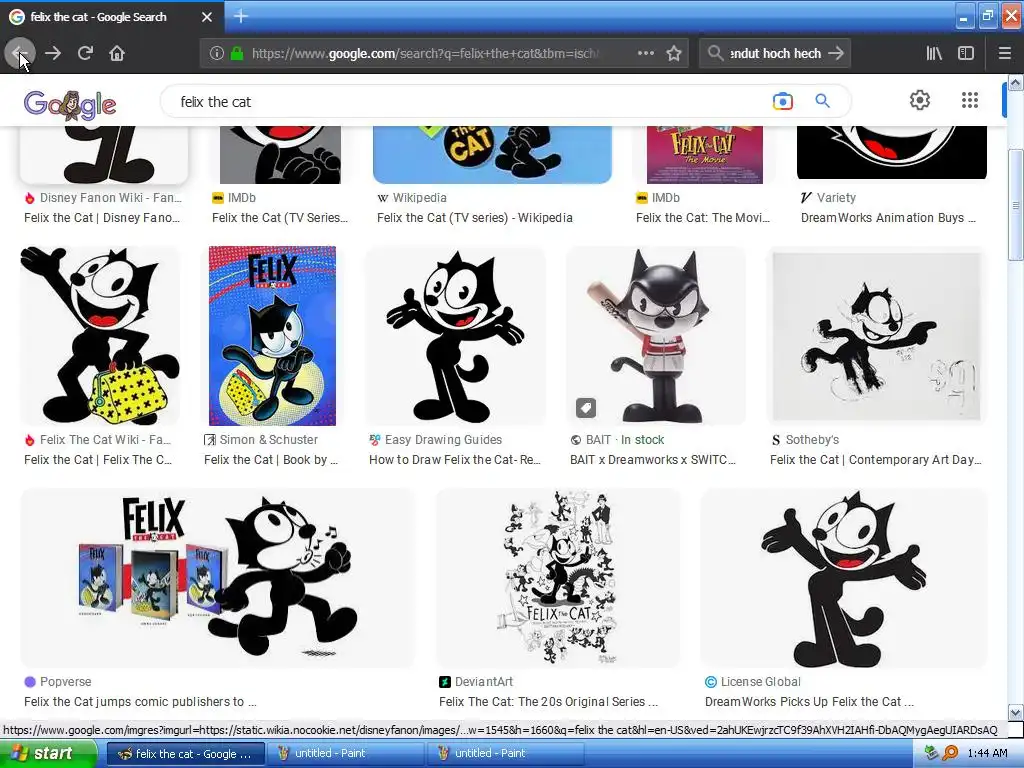Image resolution: width=1024 pixels, height=768 pixels.
Task: Open Google quick settings gear
Action: 920,100
